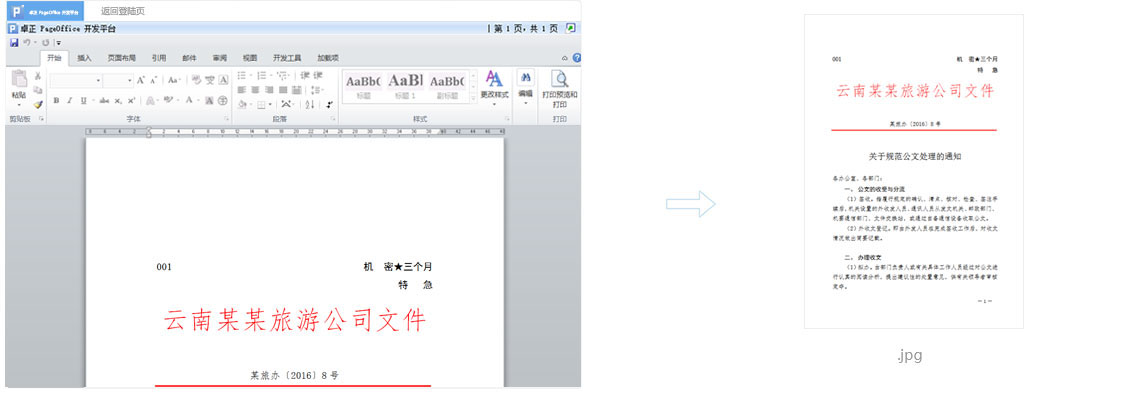This screenshot has width=1133, height=394.
Task: Toggle the show paragraph marks button
Action: tap(329, 104)
